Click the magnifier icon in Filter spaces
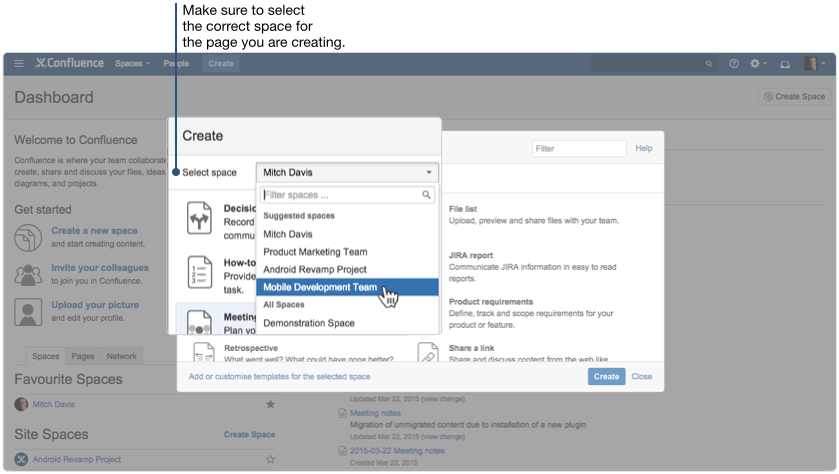 (x=426, y=195)
